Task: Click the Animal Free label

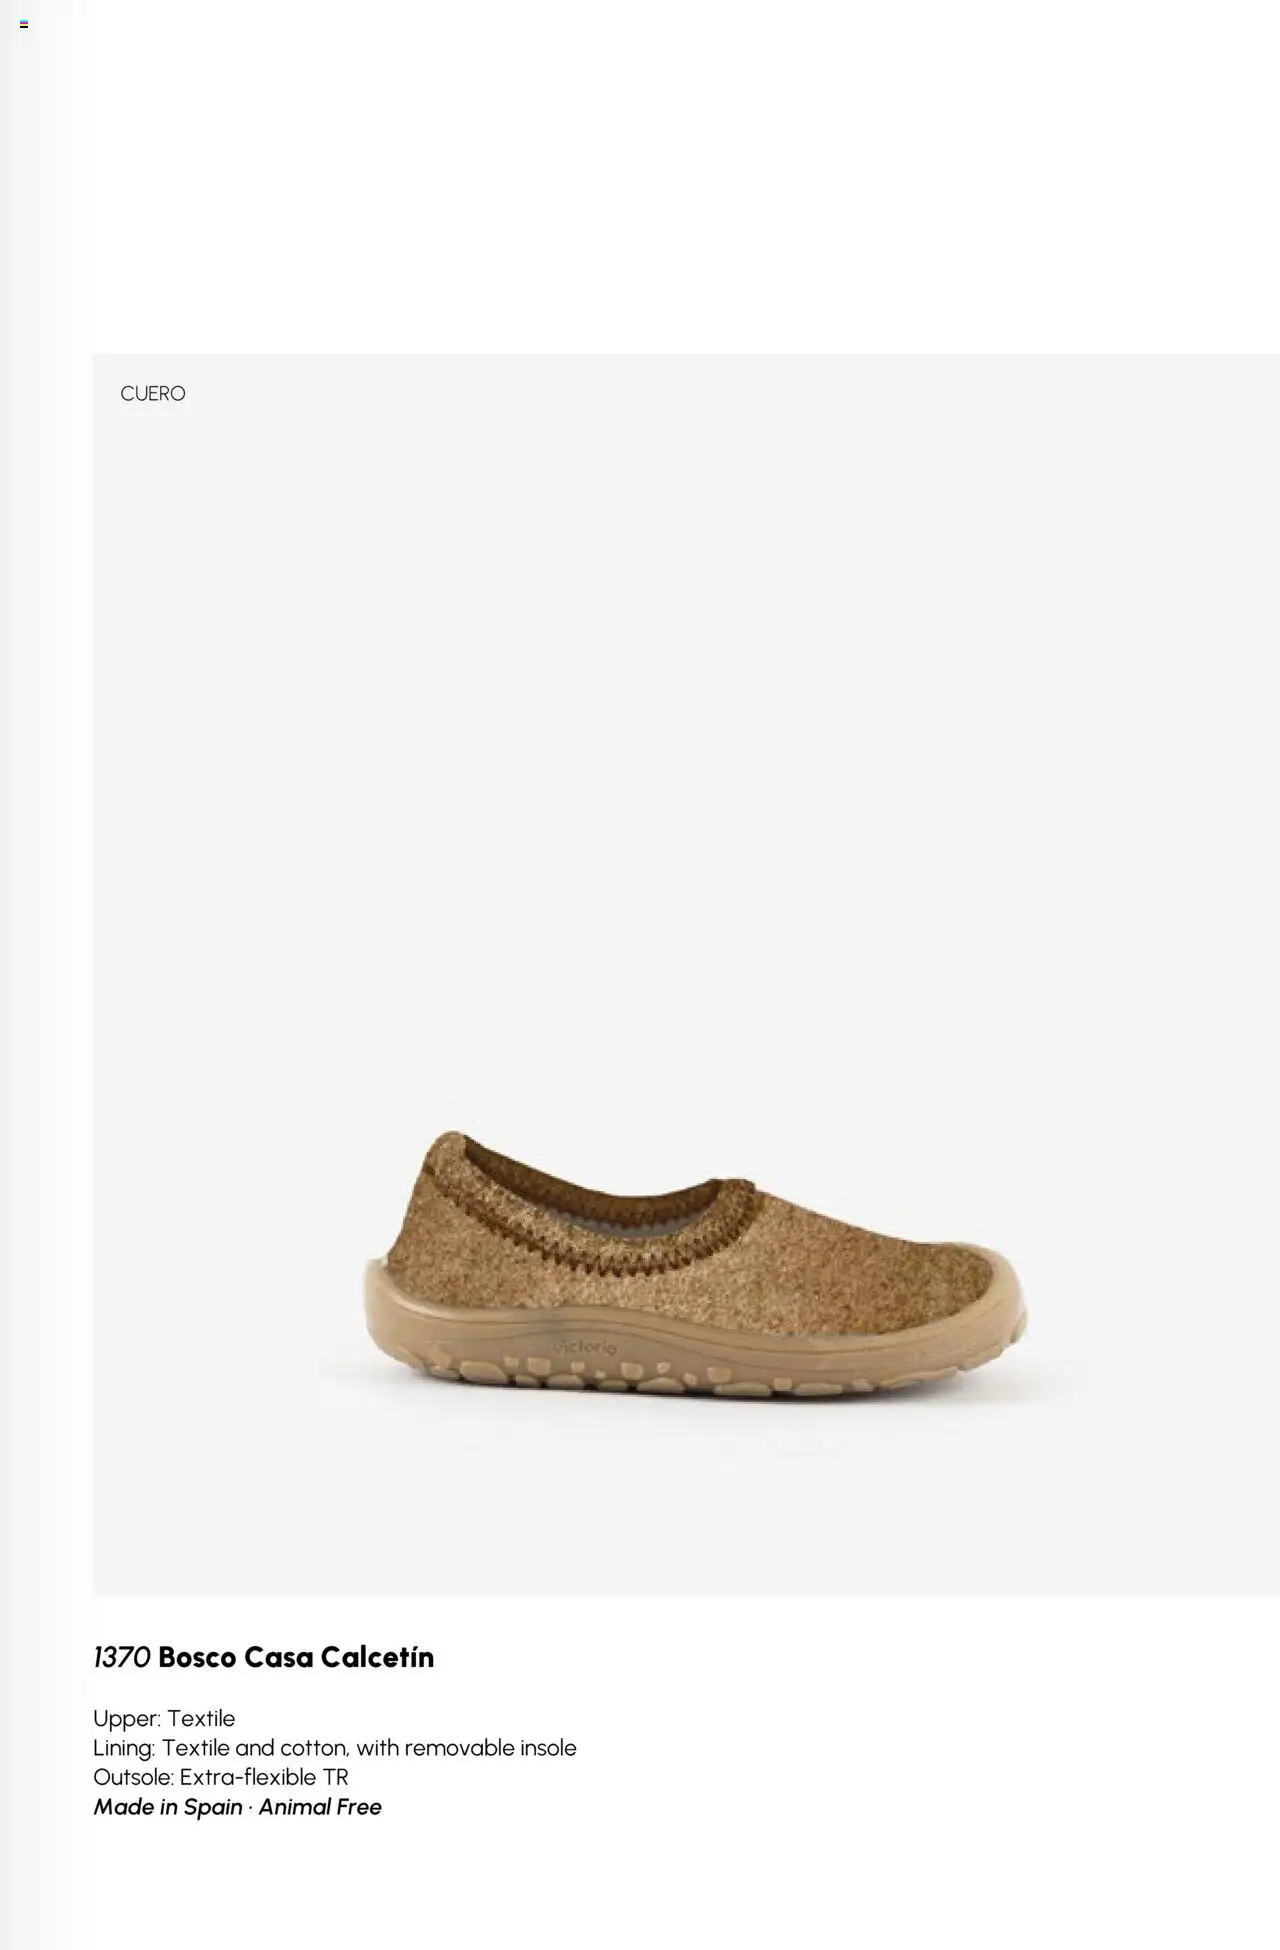Action: coord(320,1807)
